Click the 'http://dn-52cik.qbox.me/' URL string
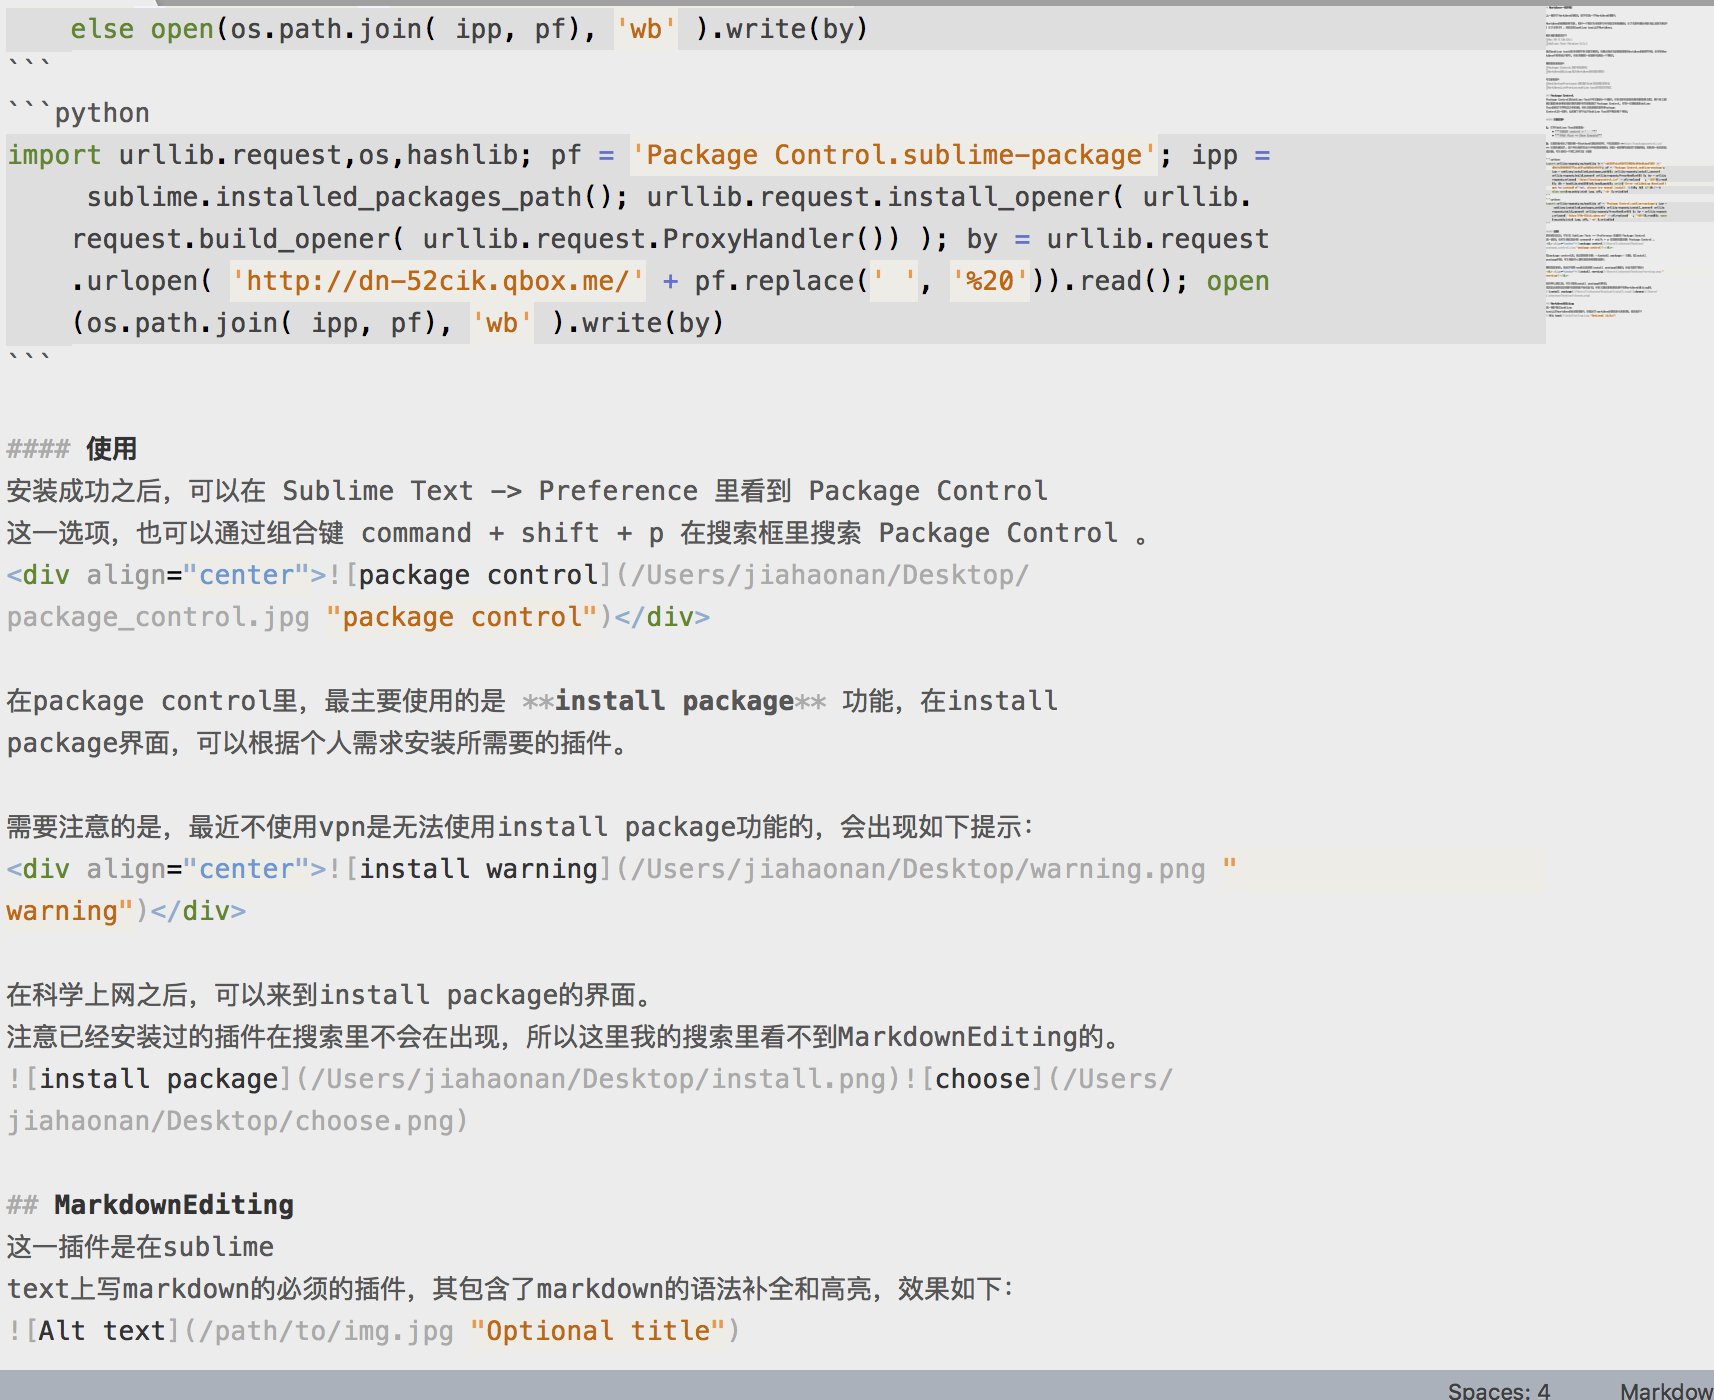The image size is (1714, 1400). click(x=437, y=281)
